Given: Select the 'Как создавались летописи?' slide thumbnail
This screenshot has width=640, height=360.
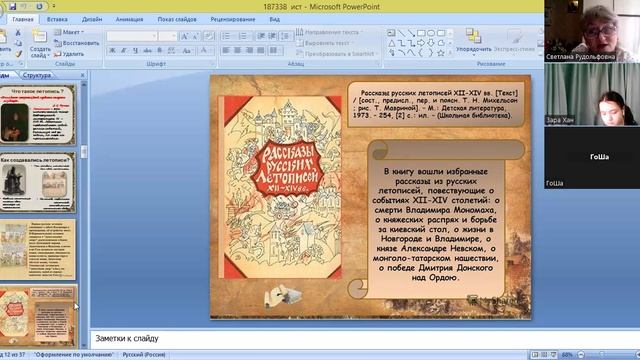Looking at the screenshot, I should [38, 182].
